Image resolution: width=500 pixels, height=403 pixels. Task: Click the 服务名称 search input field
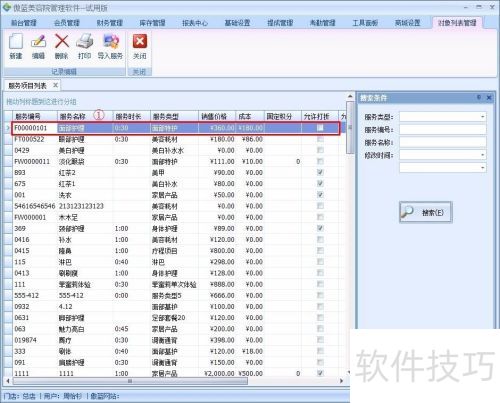443,142
